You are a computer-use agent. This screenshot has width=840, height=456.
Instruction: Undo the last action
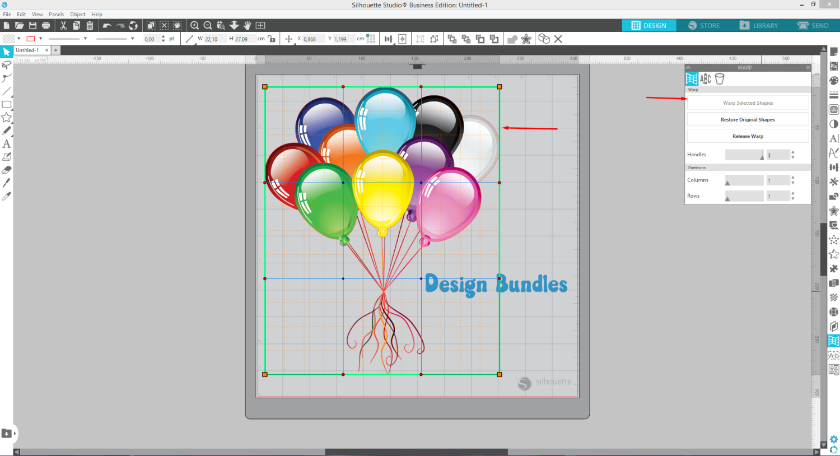tap(107, 25)
